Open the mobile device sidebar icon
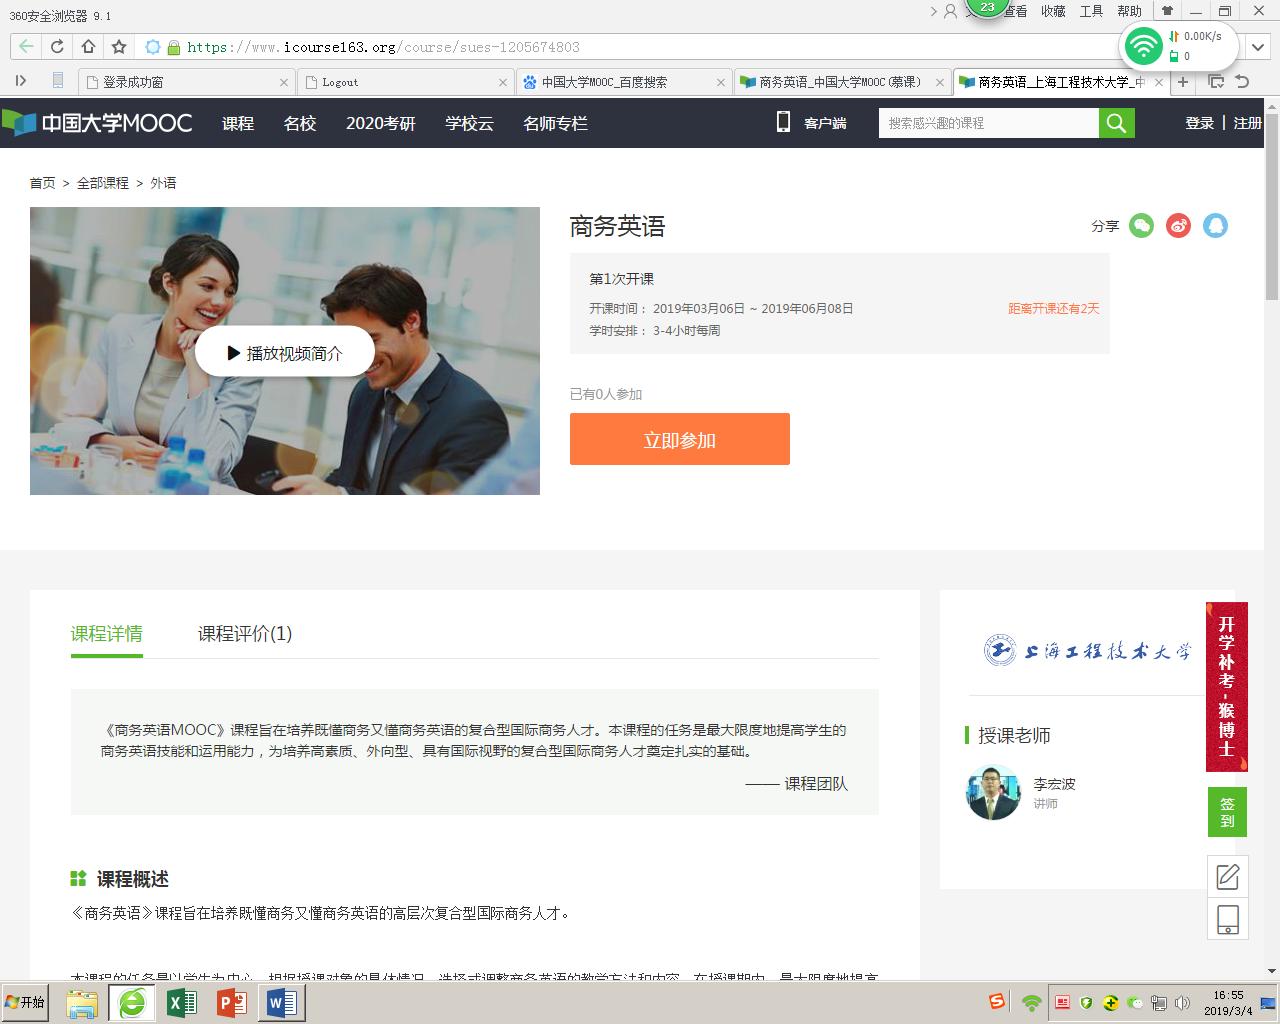1280x1024 pixels. [x=1227, y=919]
